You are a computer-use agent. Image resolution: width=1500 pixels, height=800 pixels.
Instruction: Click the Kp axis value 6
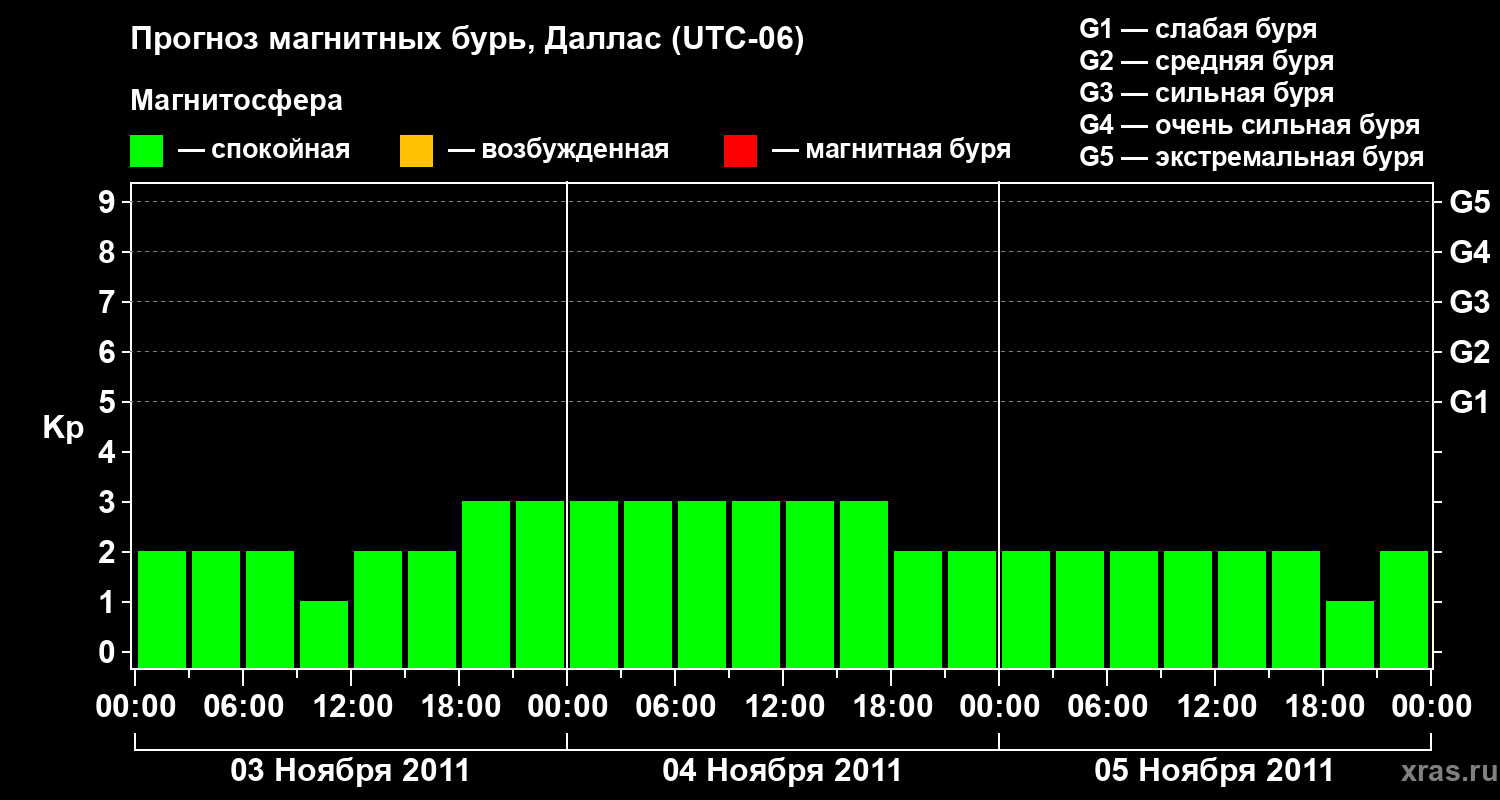(109, 352)
